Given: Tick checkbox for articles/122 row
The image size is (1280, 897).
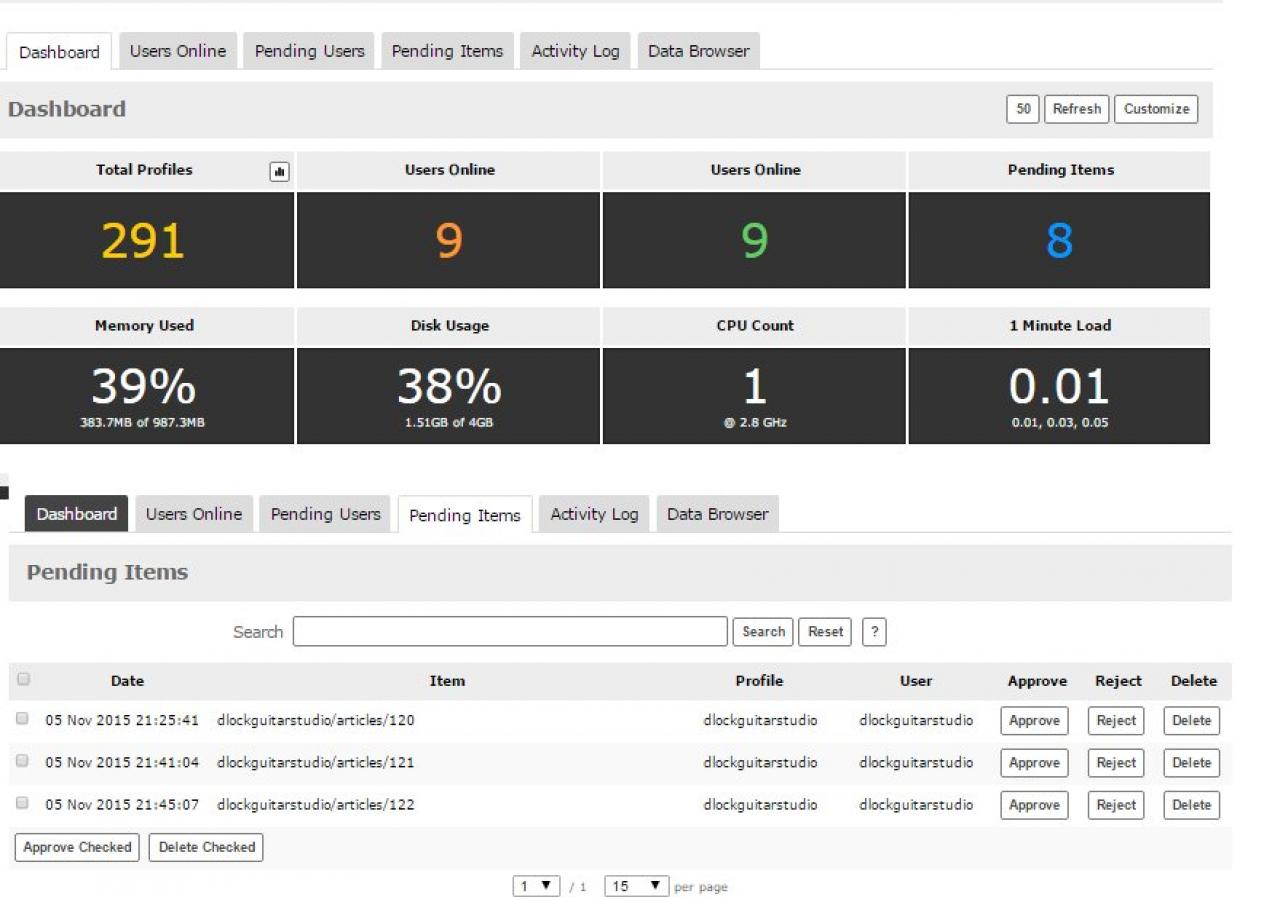Looking at the screenshot, I should (23, 803).
